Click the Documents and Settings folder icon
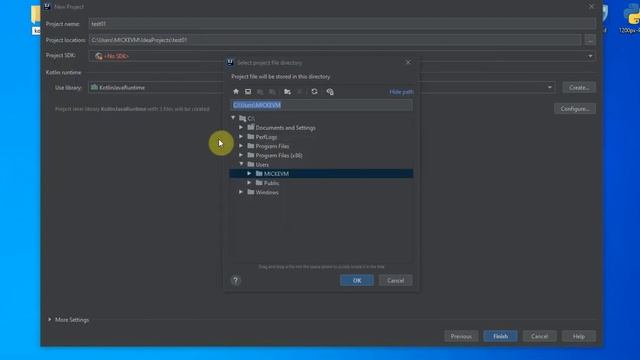This screenshot has height=360, width=640. [251, 127]
